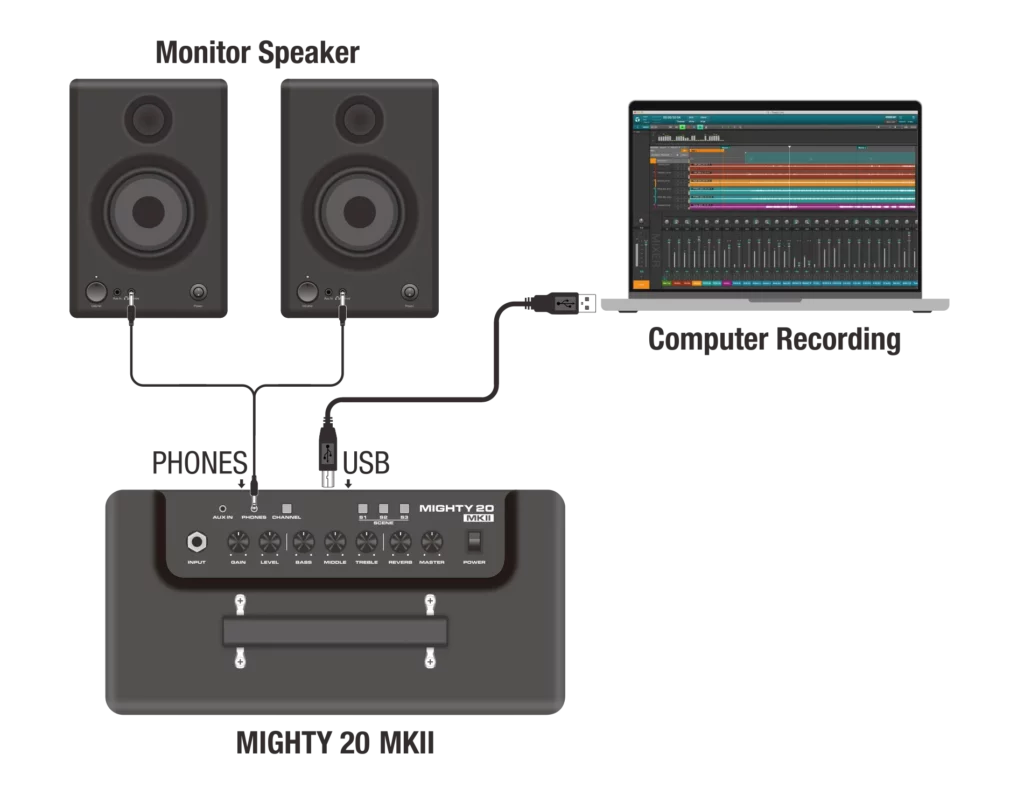This screenshot has height=803, width=1024.
Task: Click the MIGHTY 20 MKII logo on panel
Action: click(x=456, y=512)
